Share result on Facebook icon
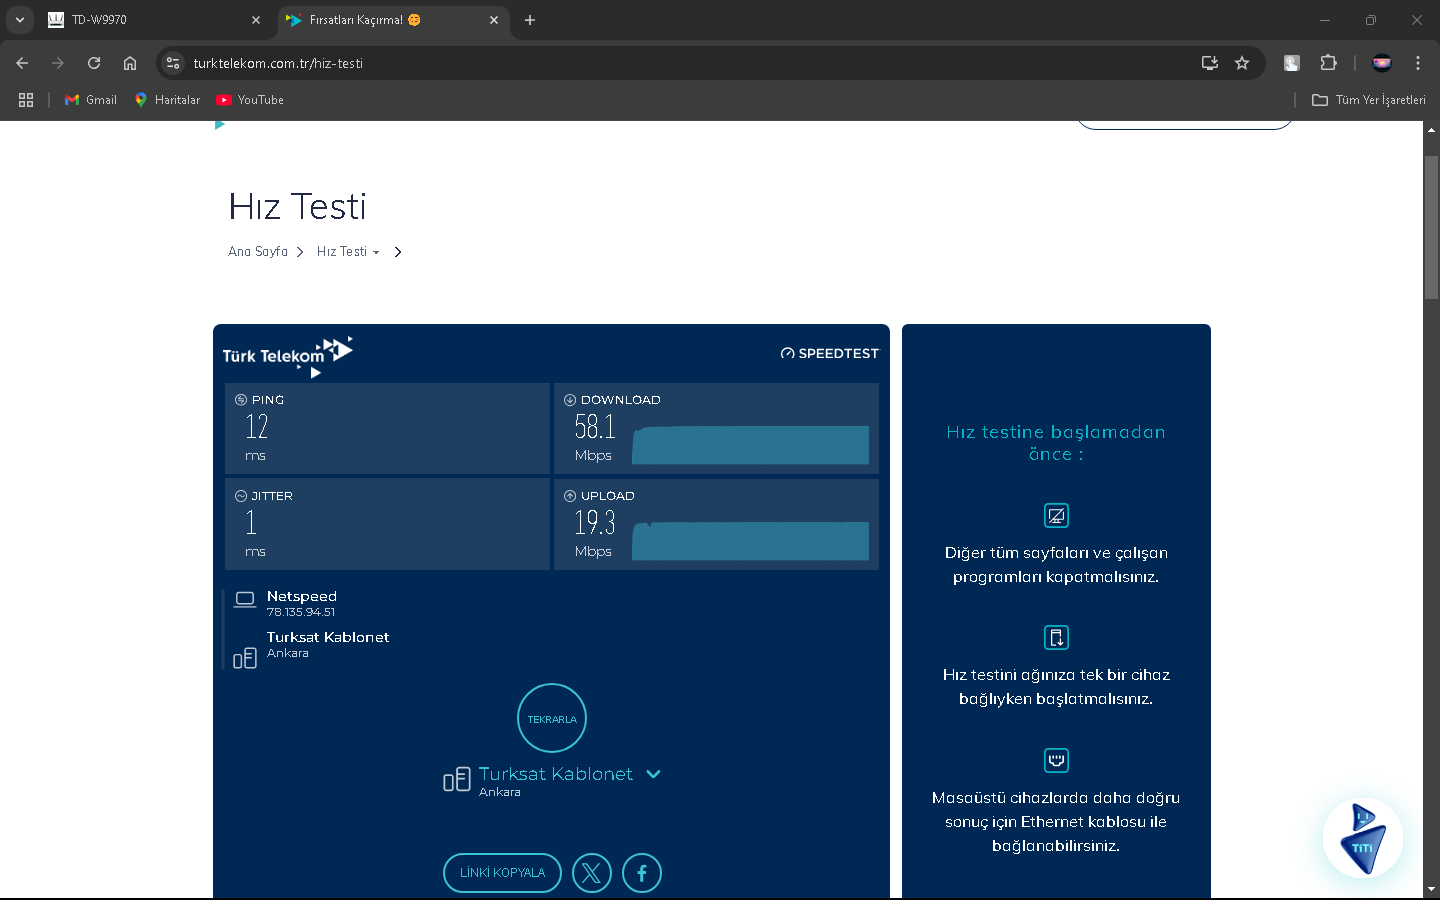This screenshot has width=1440, height=900. pos(642,873)
